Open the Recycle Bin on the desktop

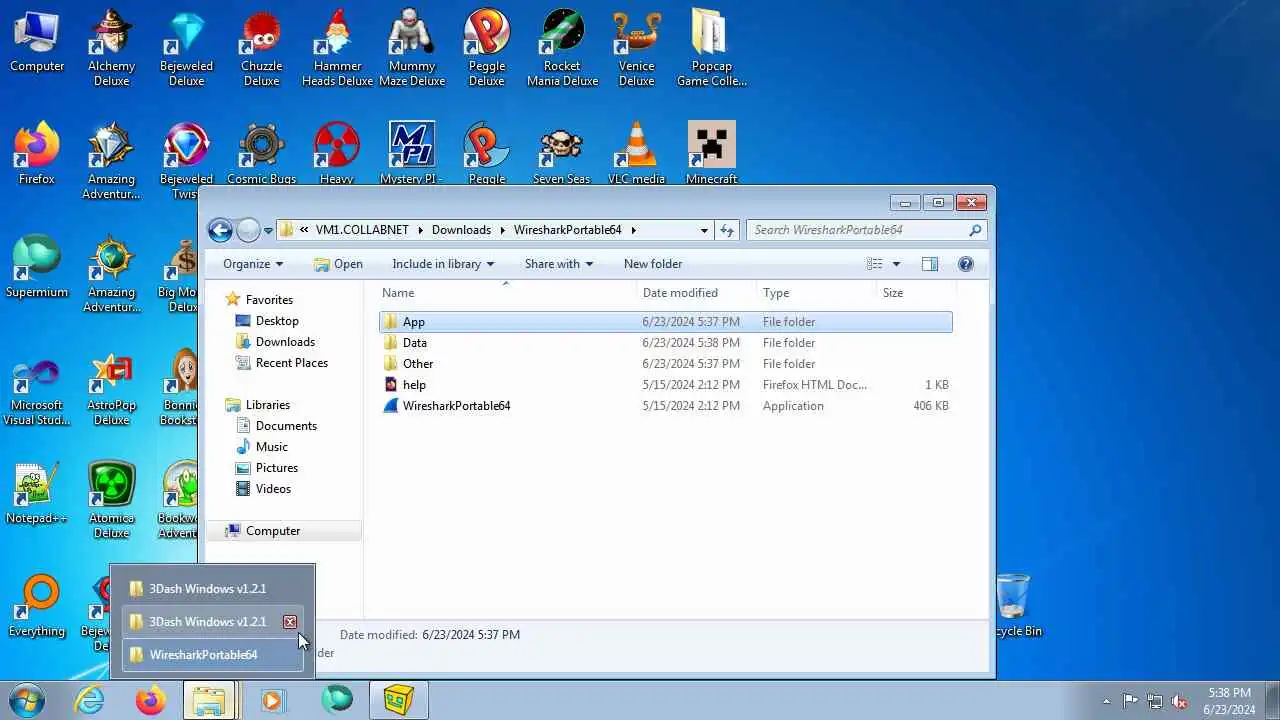[1013, 605]
